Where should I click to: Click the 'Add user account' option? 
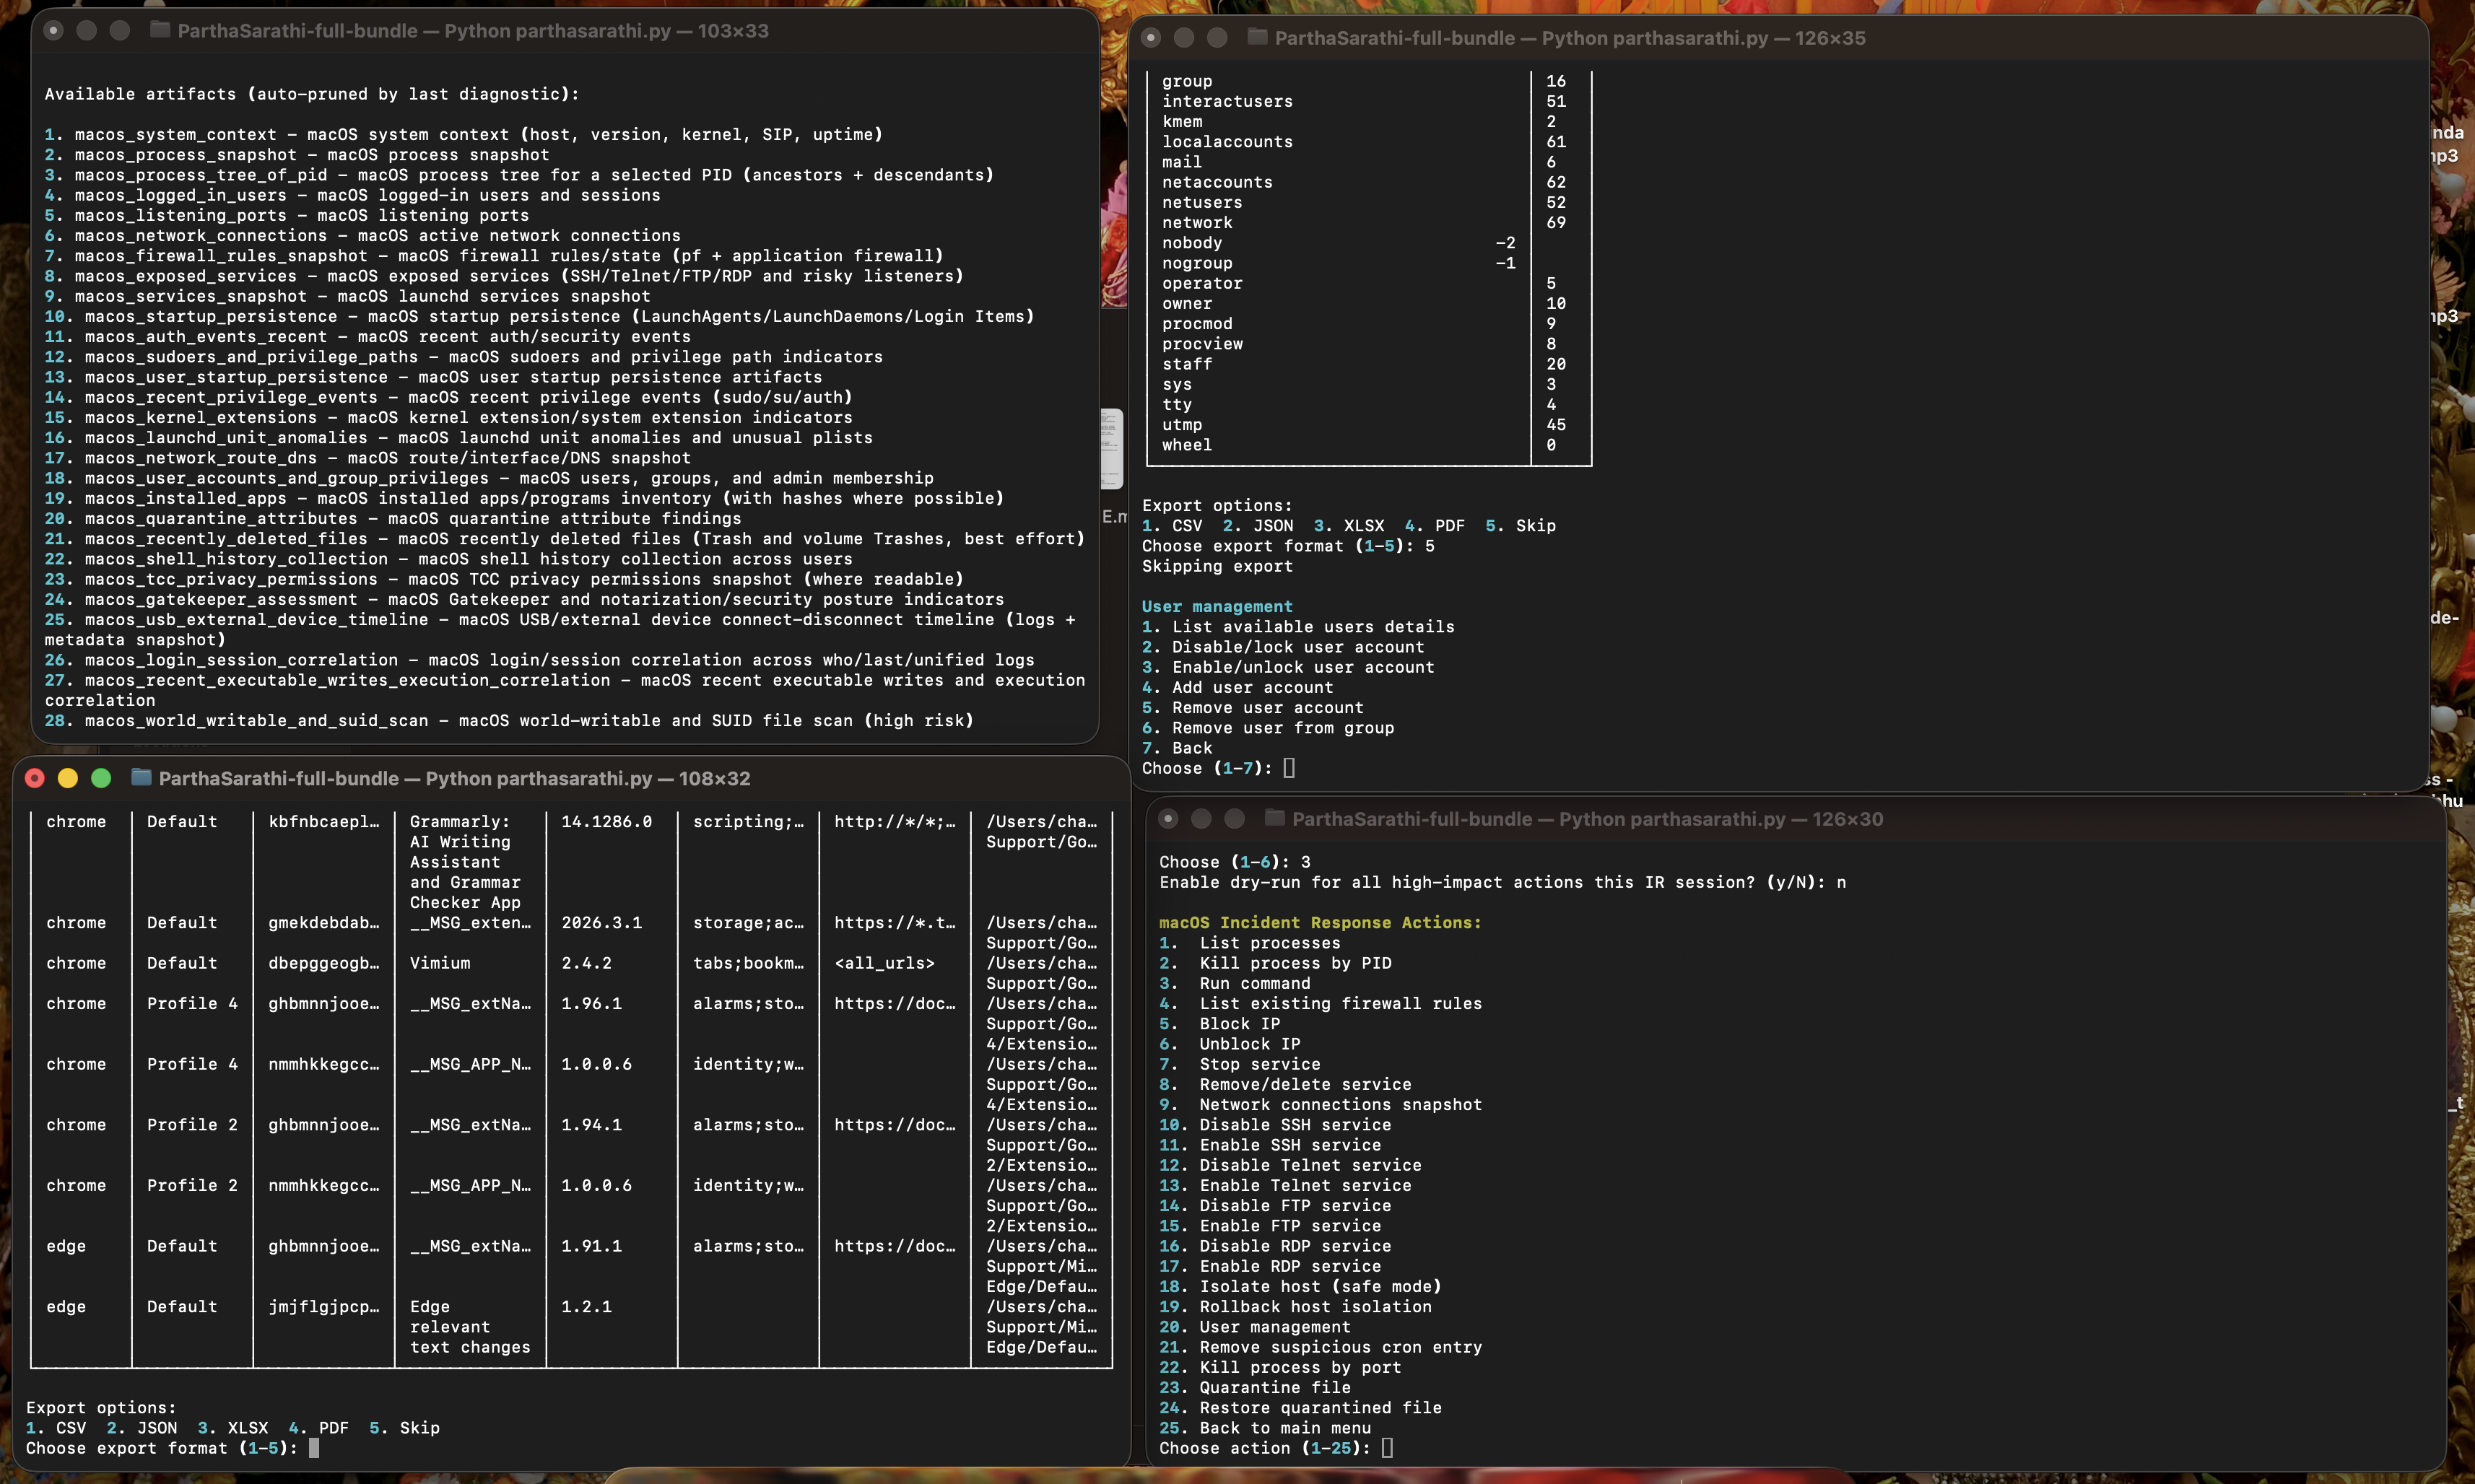[x=1238, y=687]
